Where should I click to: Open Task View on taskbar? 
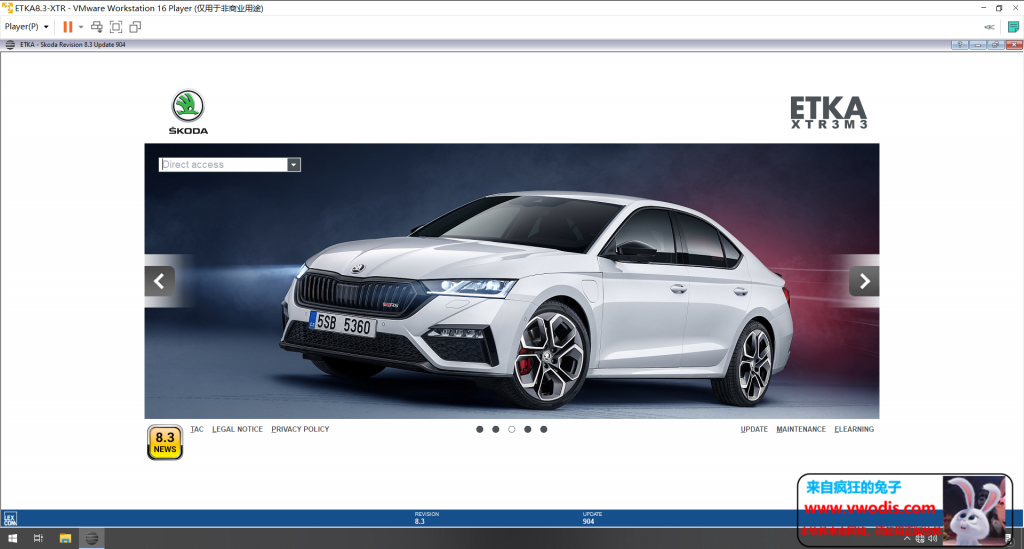(38, 539)
